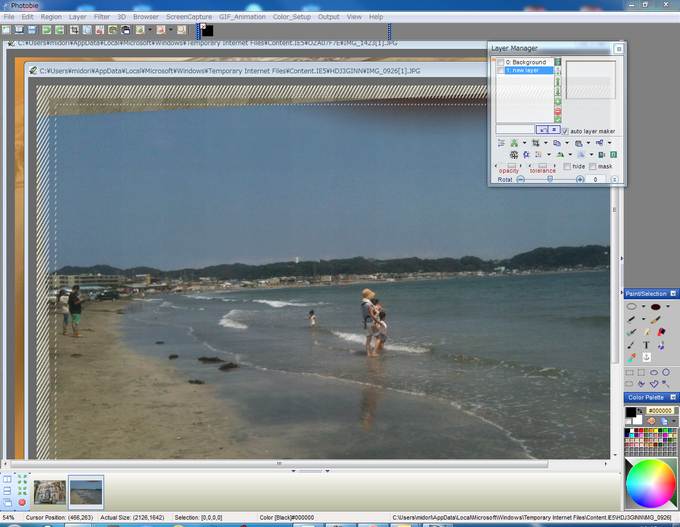
Task: Open the File menu
Action: coord(9,17)
